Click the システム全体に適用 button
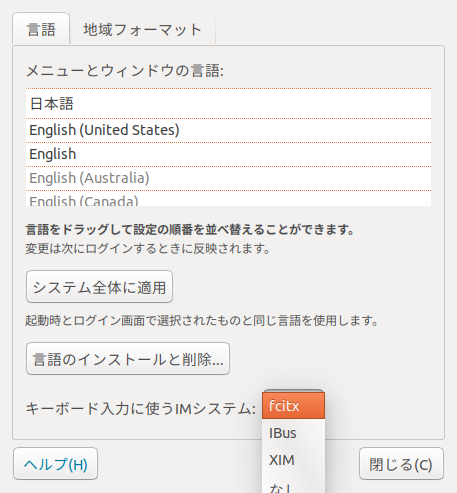 pyautogui.click(x=99, y=287)
